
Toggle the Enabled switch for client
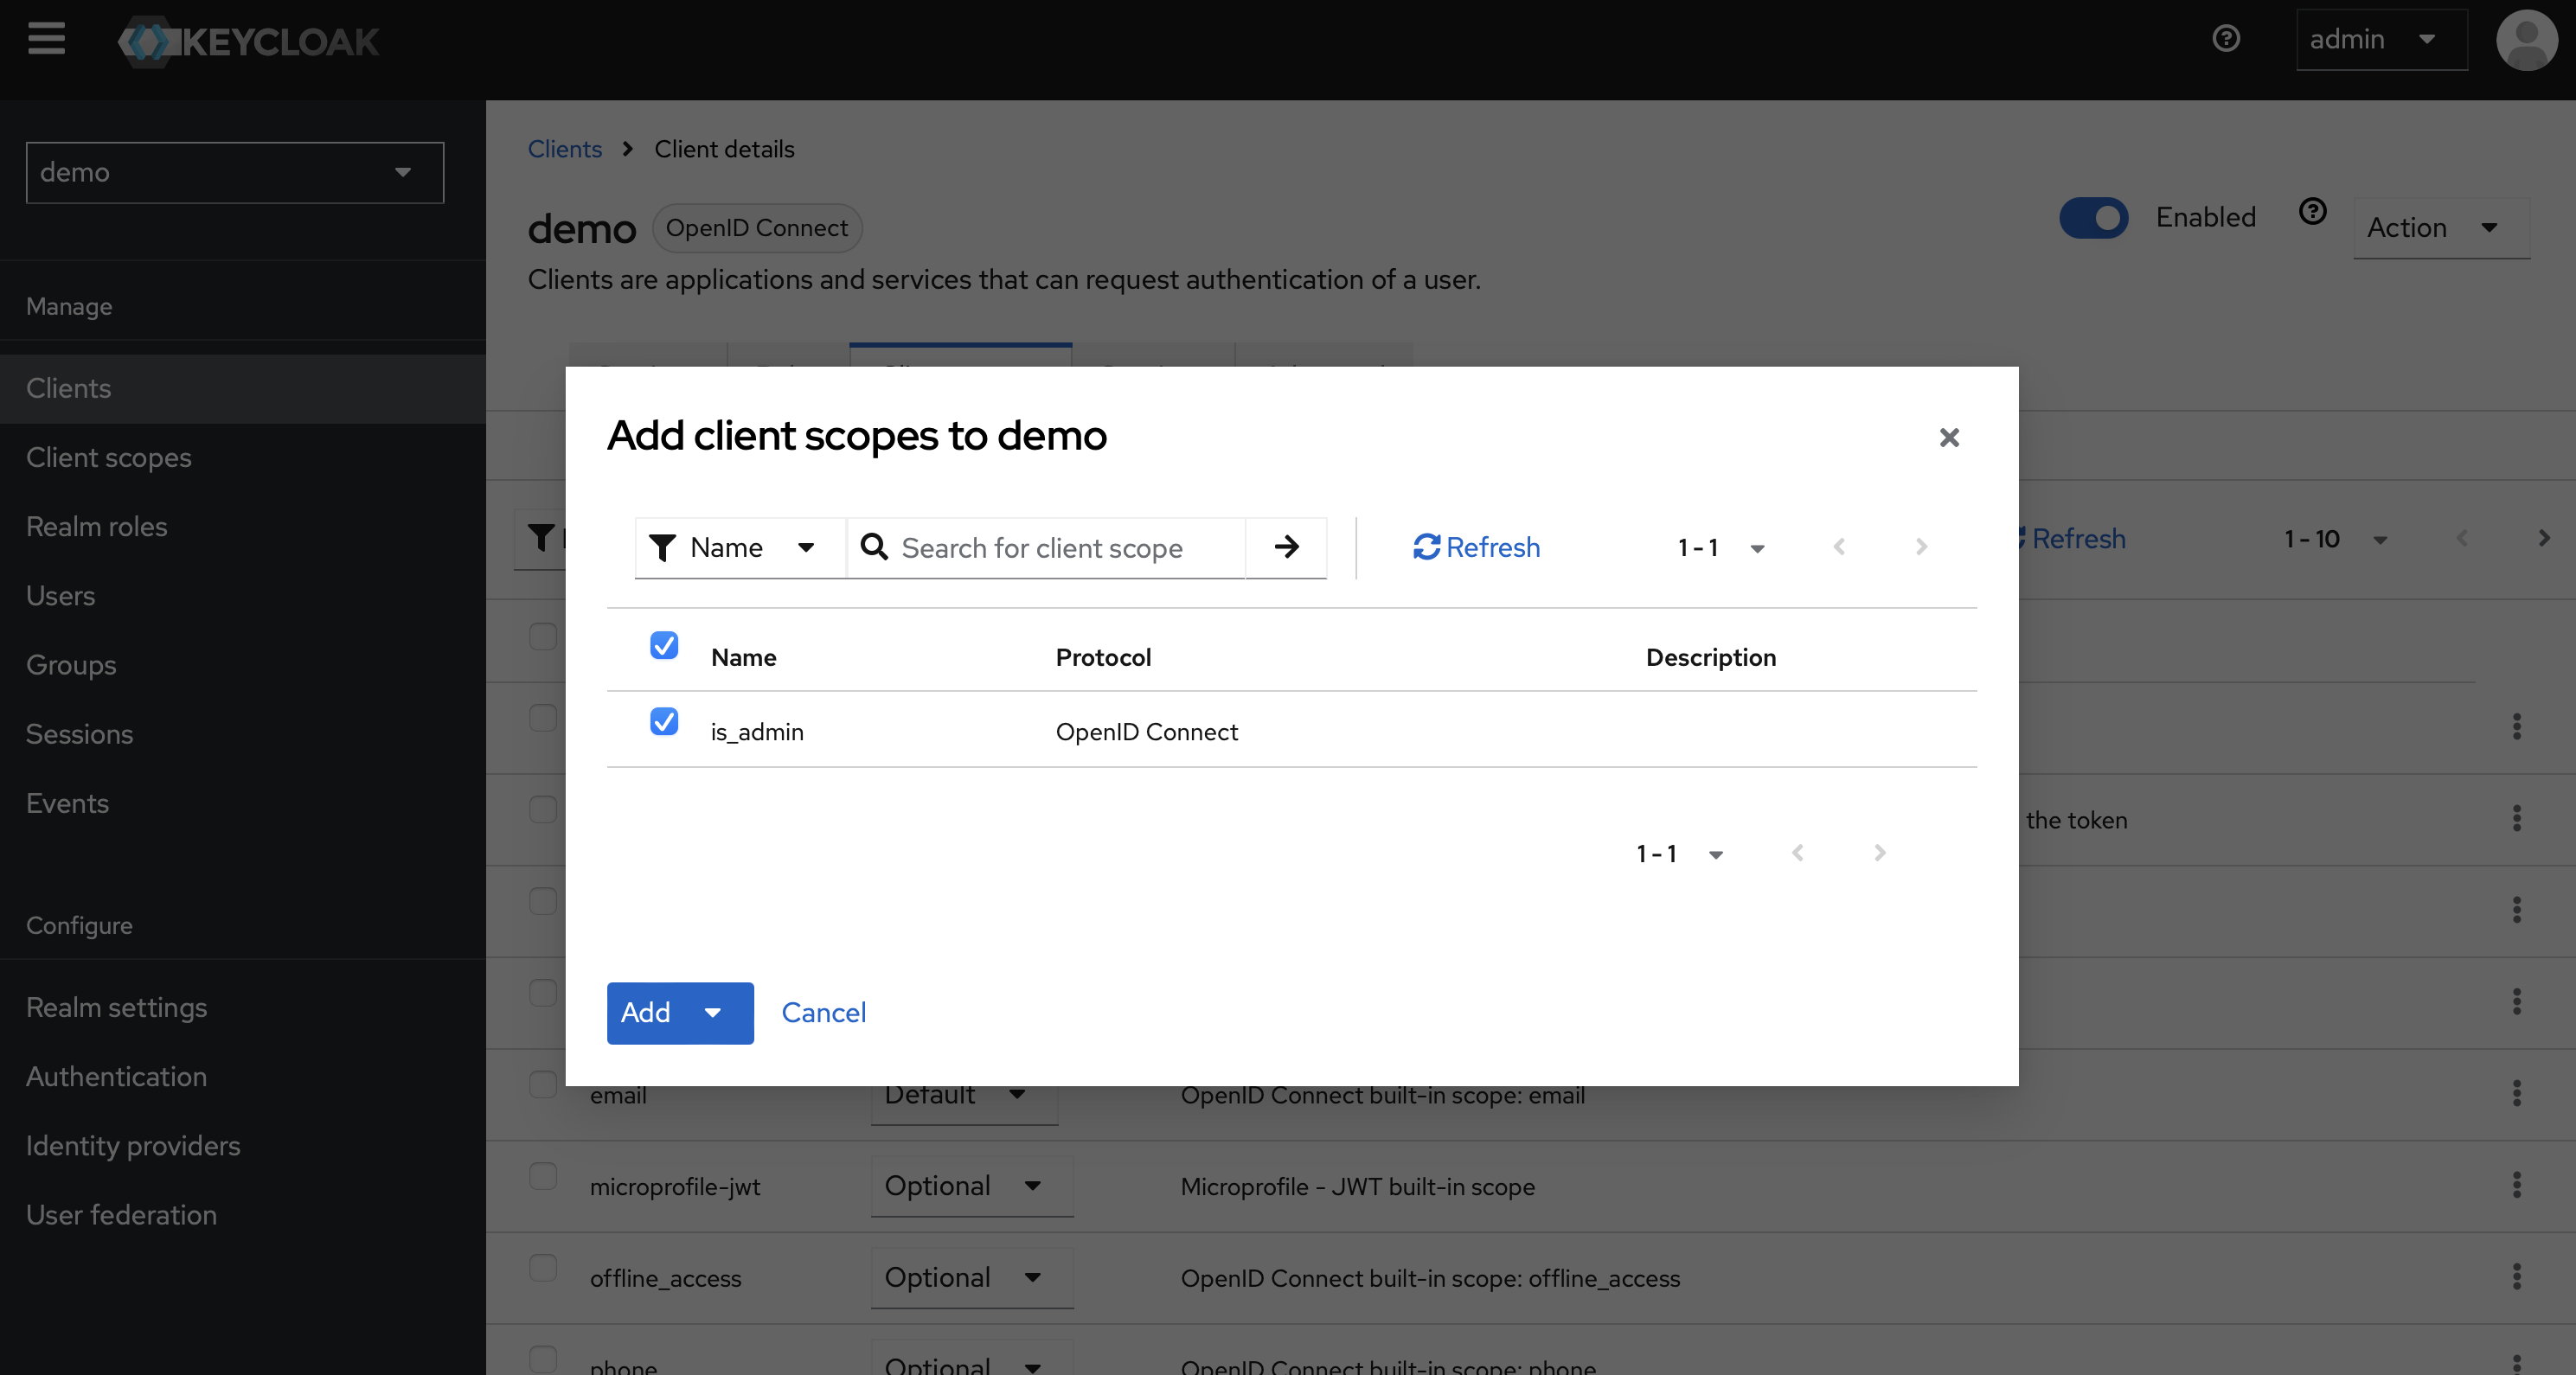[2094, 217]
